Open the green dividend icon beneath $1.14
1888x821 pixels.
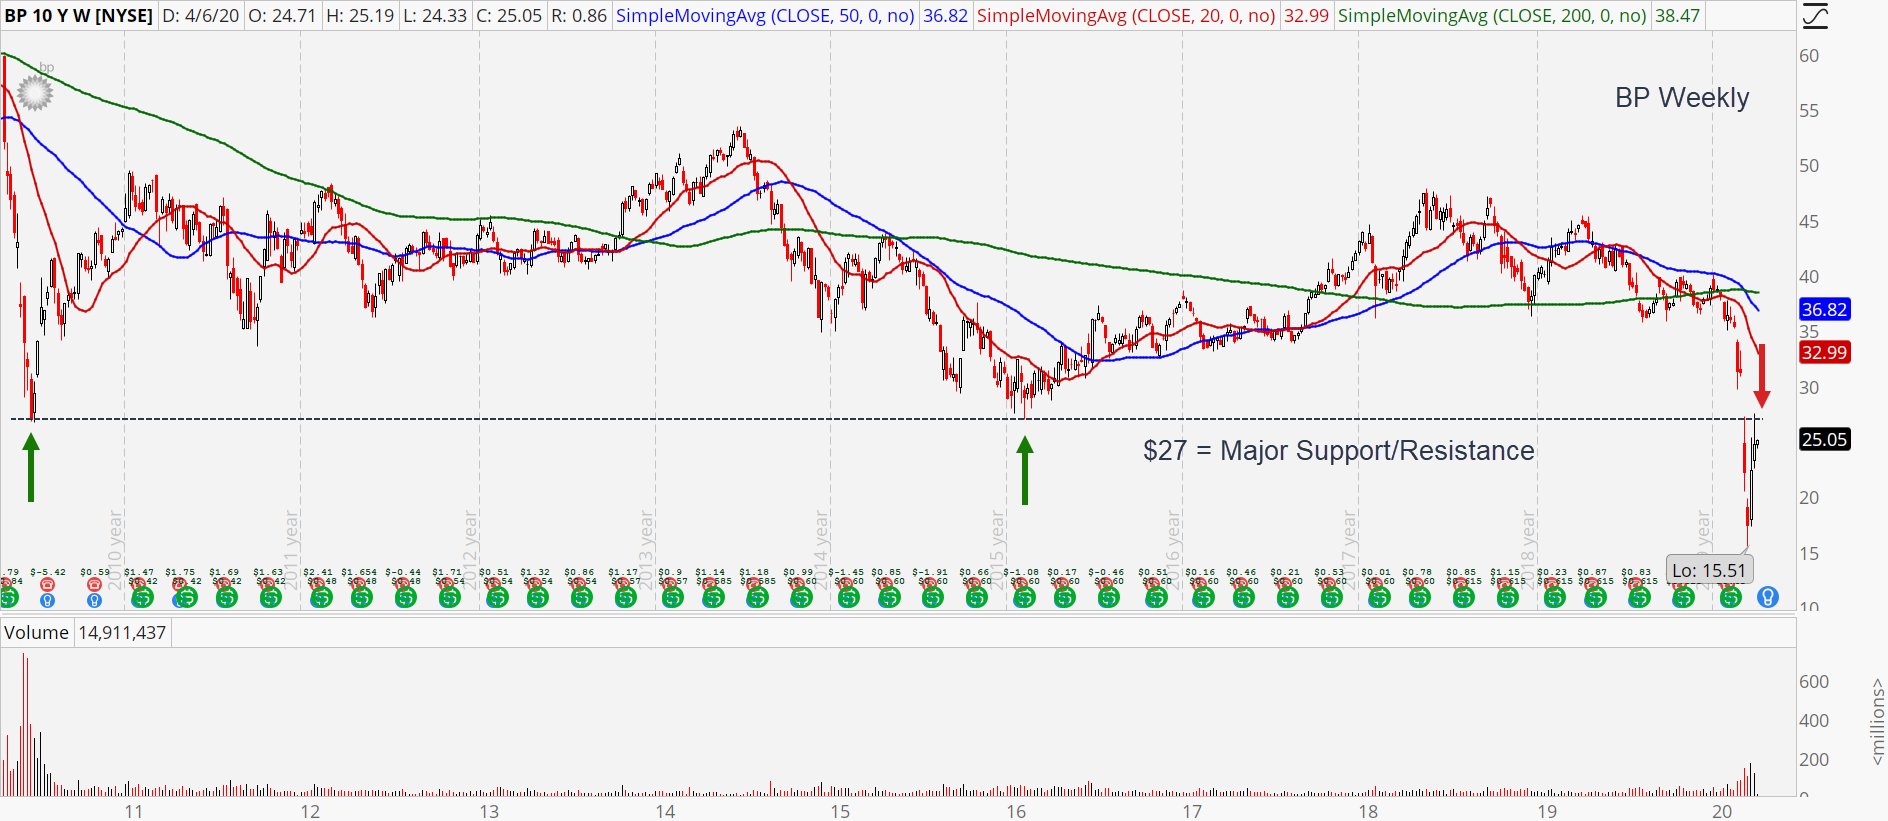click(x=713, y=598)
